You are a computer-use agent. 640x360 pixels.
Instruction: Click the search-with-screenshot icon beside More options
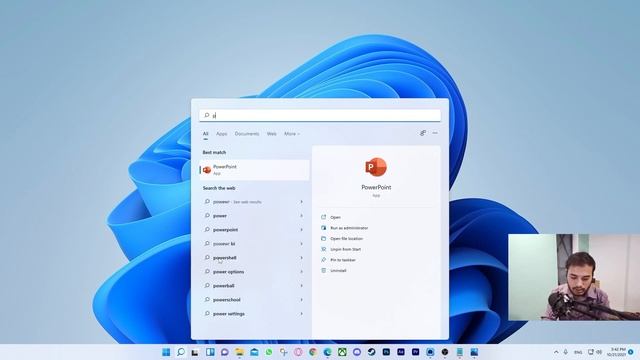(x=423, y=133)
